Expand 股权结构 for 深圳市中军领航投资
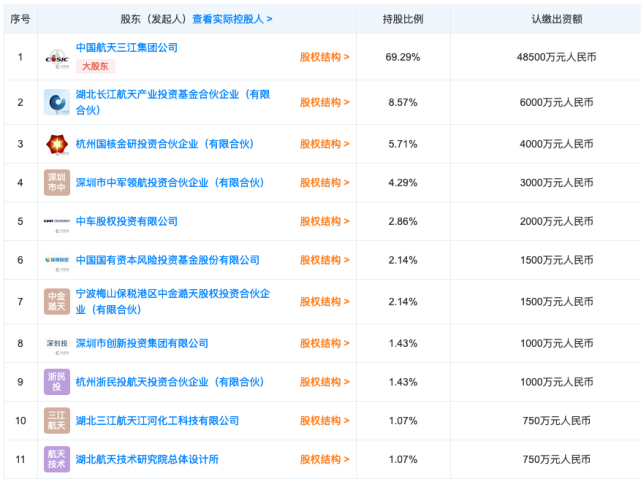Image resolution: width=641 pixels, height=479 pixels. click(325, 182)
